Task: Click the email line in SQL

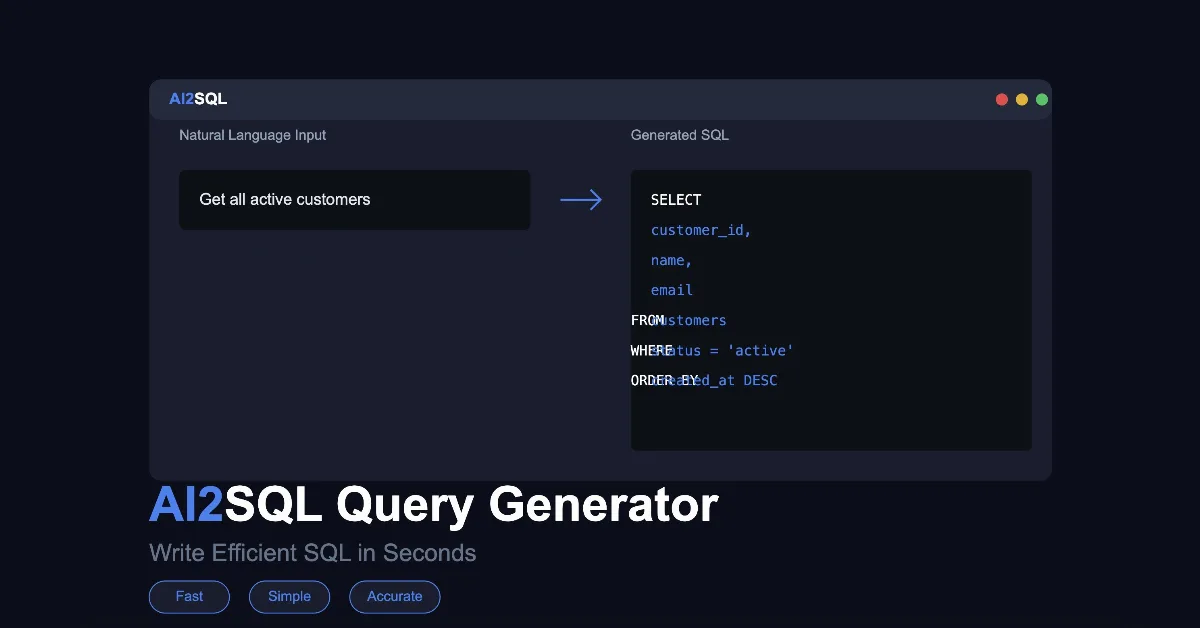Action: 672,290
